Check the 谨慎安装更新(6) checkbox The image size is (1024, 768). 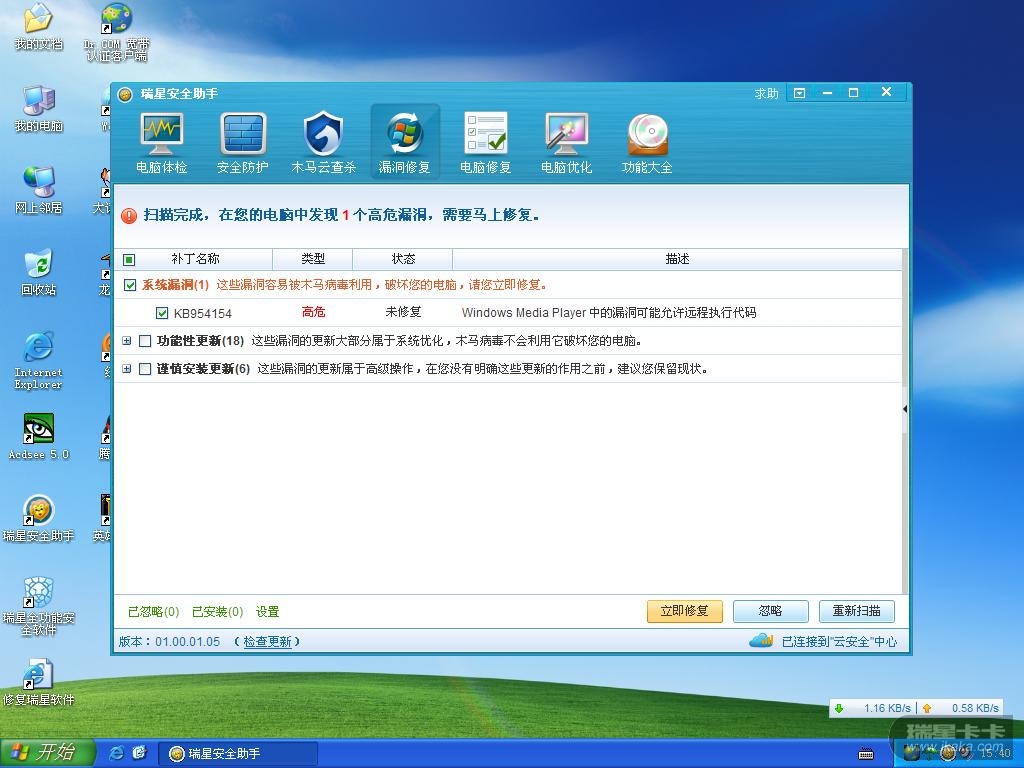pos(145,369)
